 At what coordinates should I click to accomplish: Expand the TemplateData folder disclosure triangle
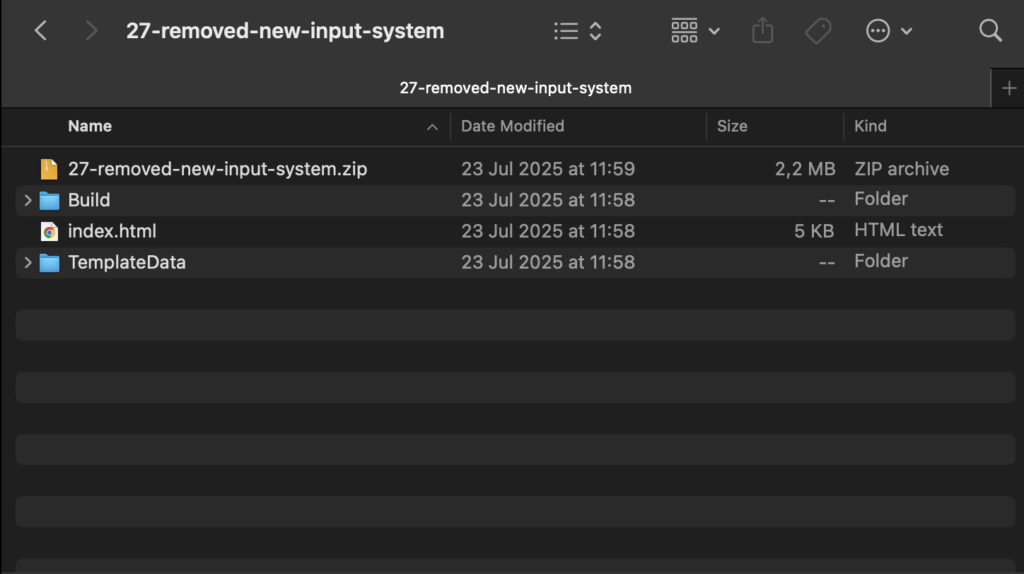coord(28,263)
